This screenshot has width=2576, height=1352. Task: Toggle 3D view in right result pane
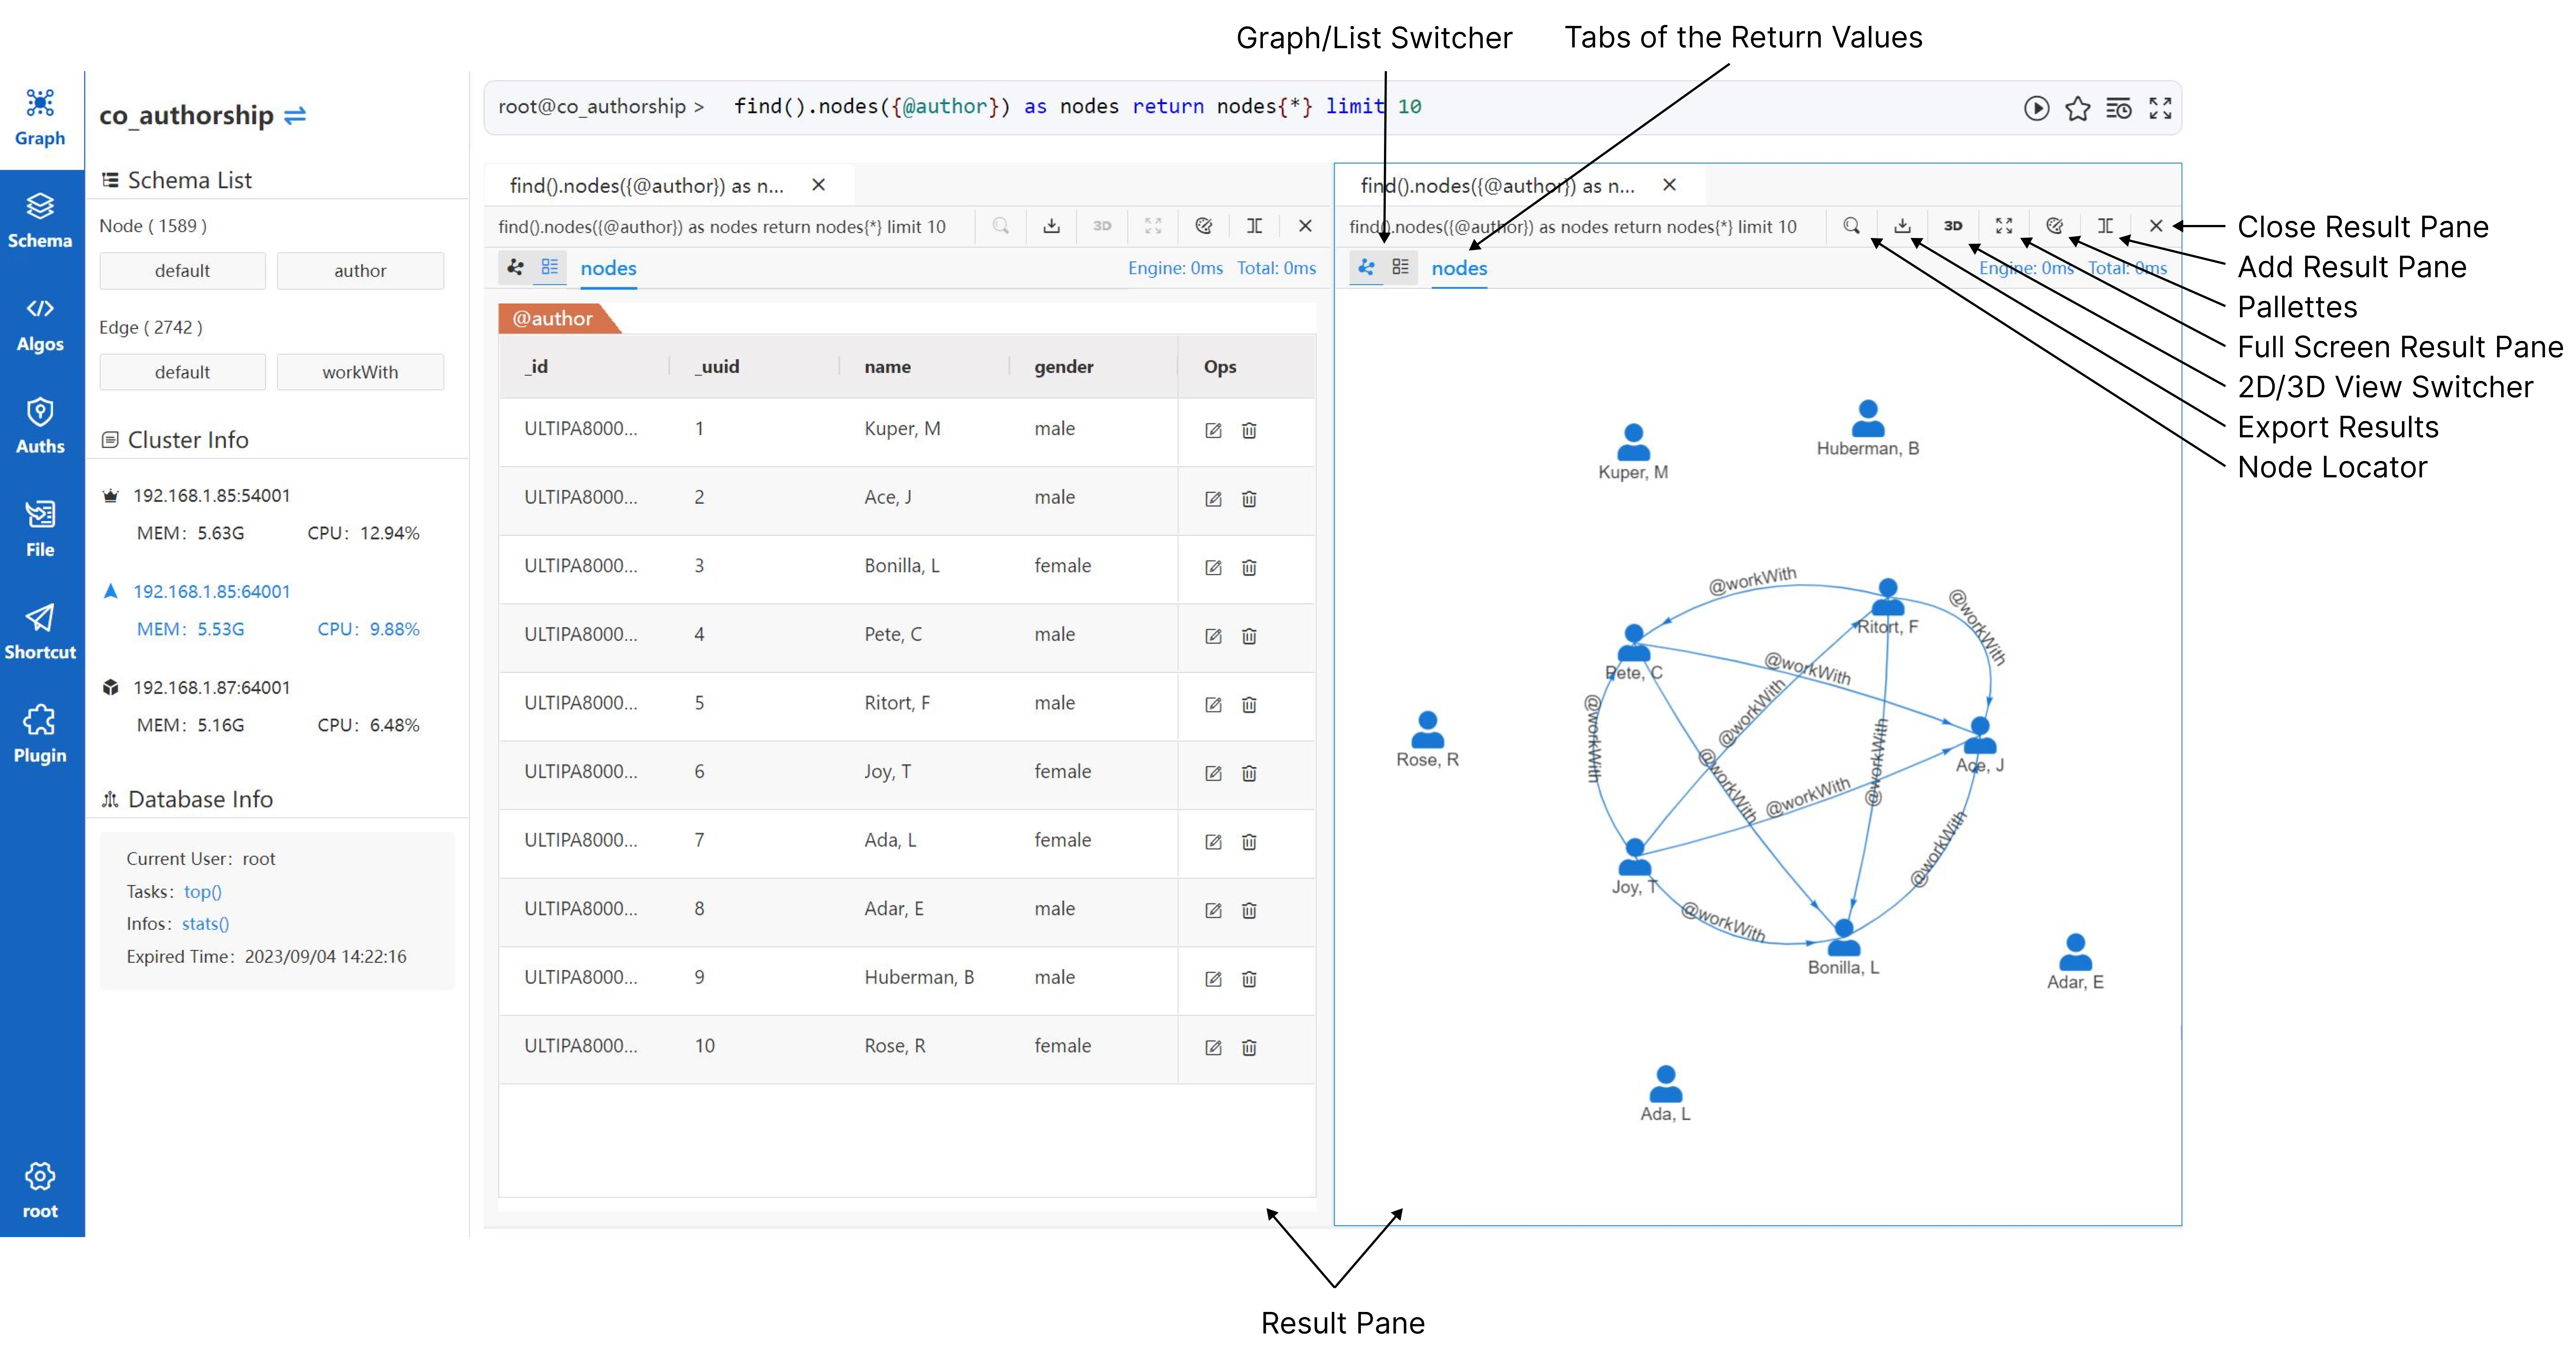click(x=1953, y=226)
